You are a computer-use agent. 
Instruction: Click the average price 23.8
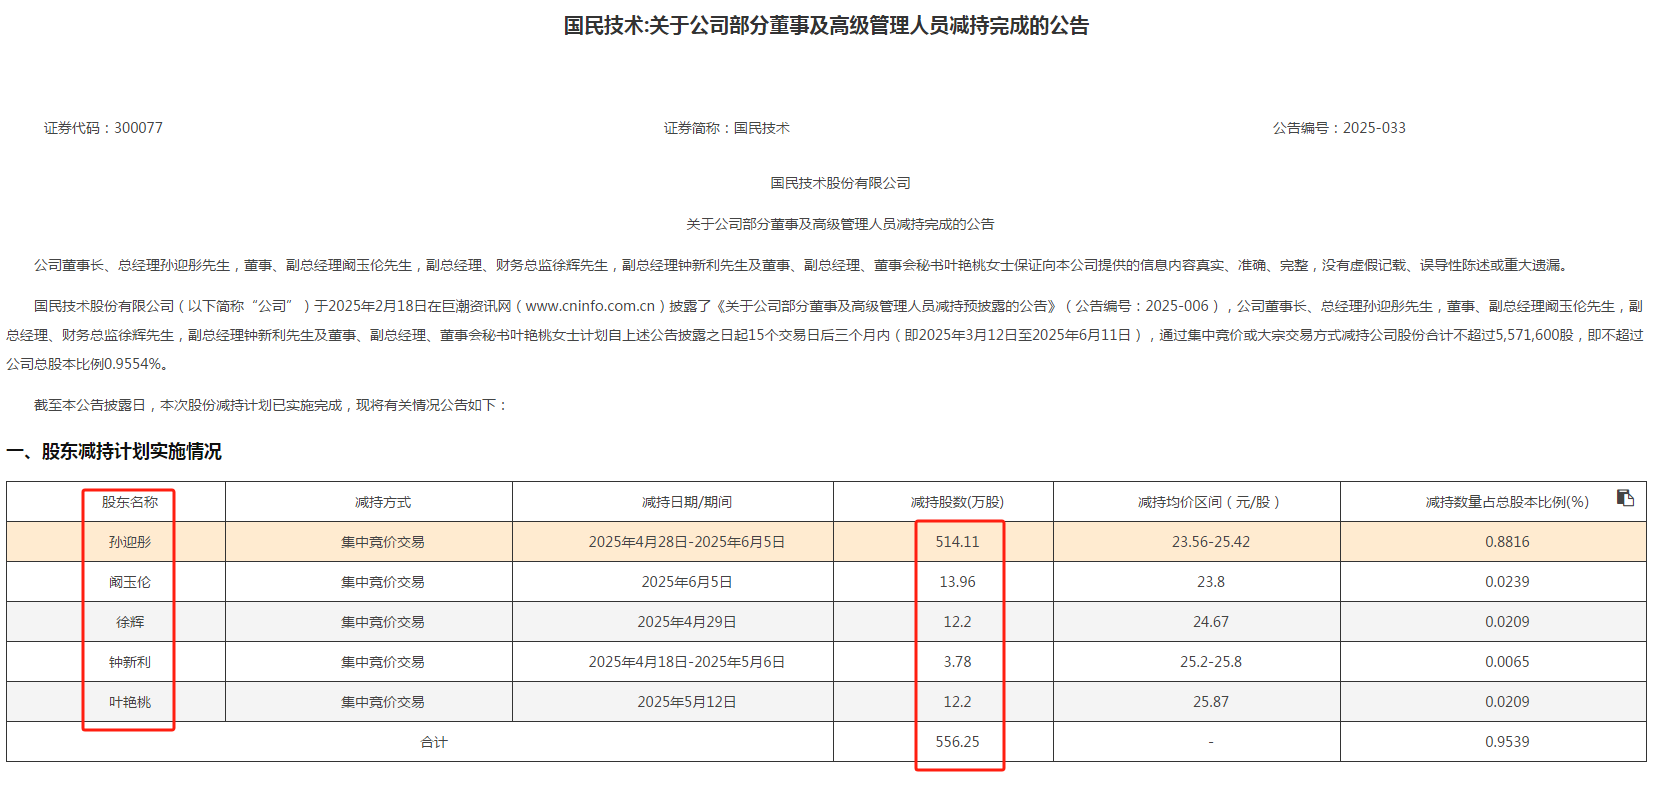(1210, 582)
